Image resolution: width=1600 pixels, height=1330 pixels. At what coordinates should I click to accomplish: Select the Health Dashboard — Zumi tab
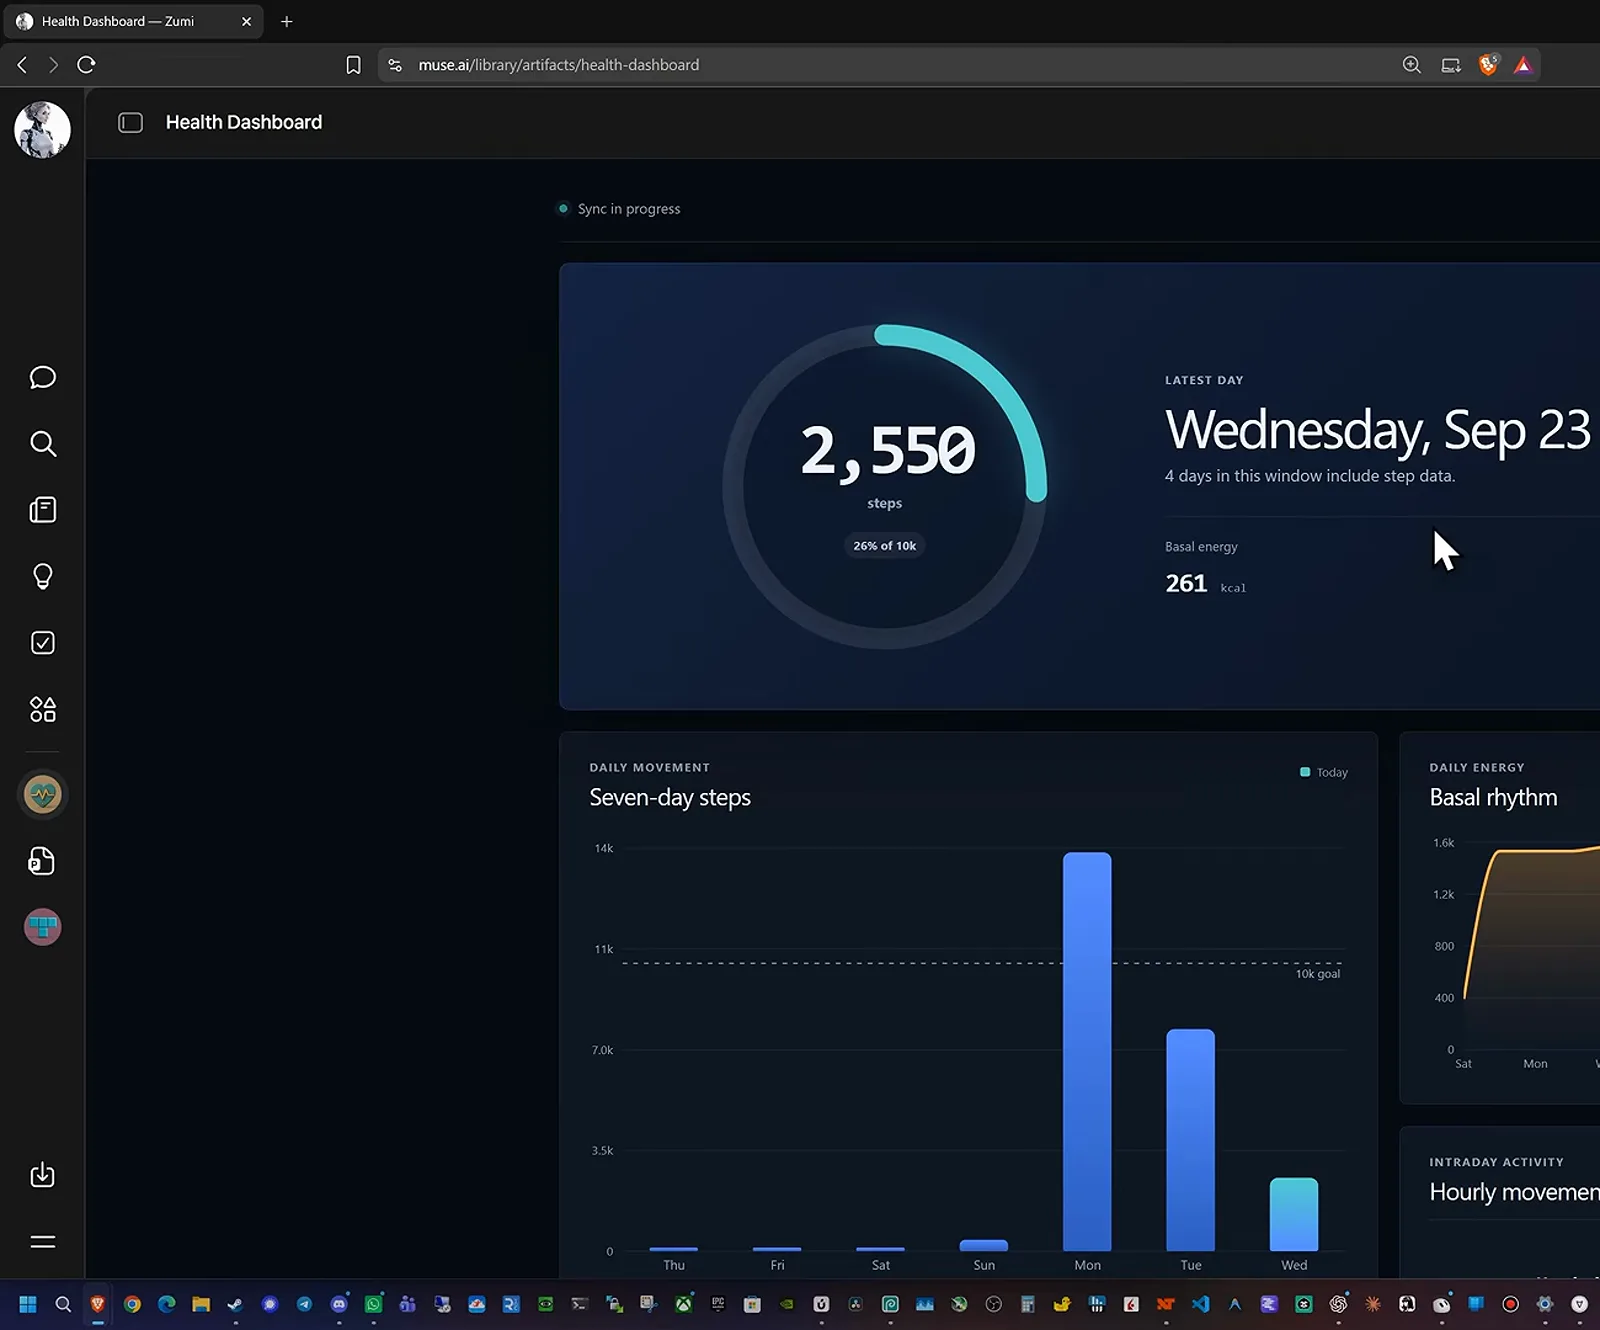click(133, 21)
